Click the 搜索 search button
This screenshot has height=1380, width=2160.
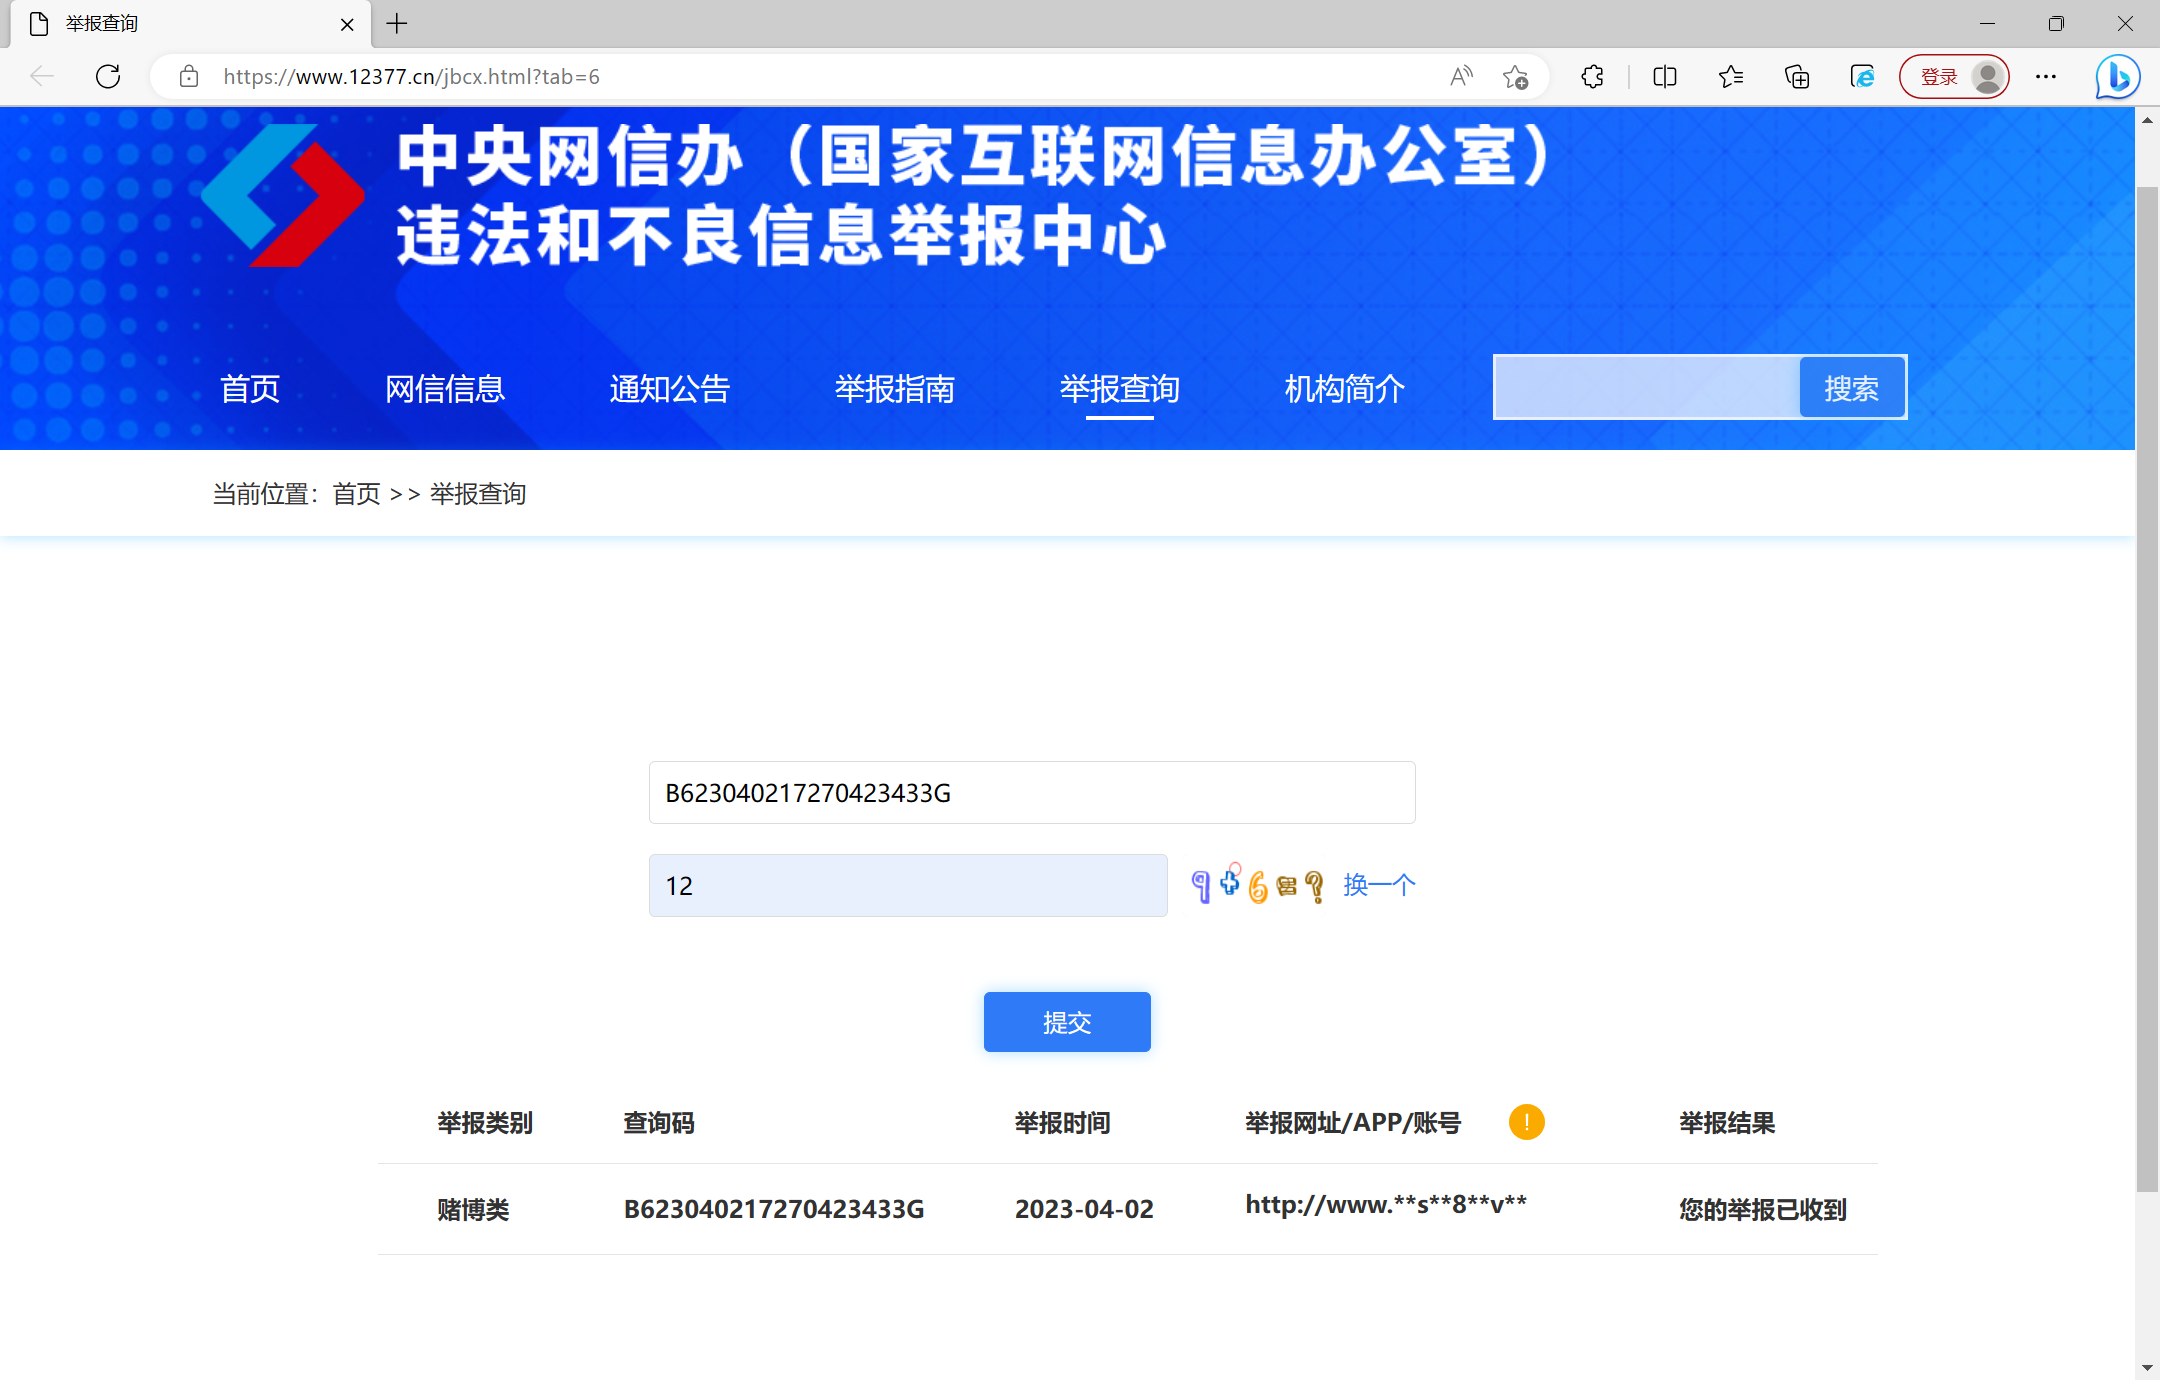pyautogui.click(x=1851, y=387)
